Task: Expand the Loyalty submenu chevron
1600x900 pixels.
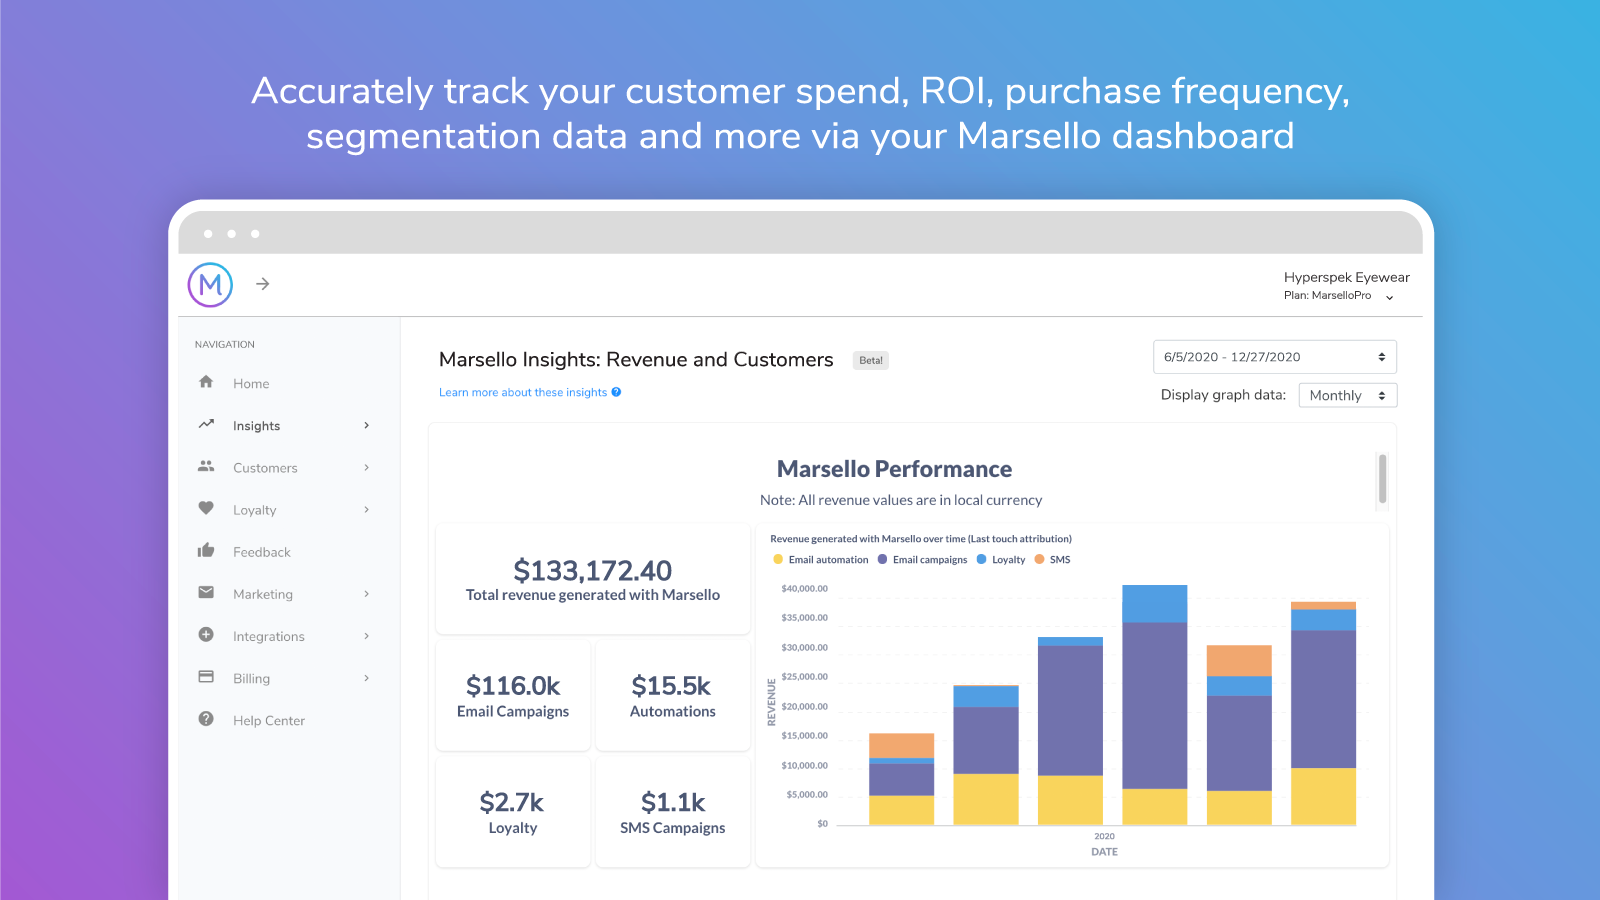Action: click(367, 509)
